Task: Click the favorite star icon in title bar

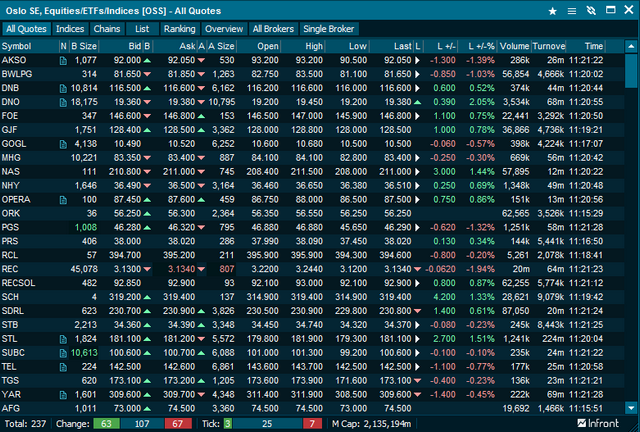Action: (x=553, y=11)
